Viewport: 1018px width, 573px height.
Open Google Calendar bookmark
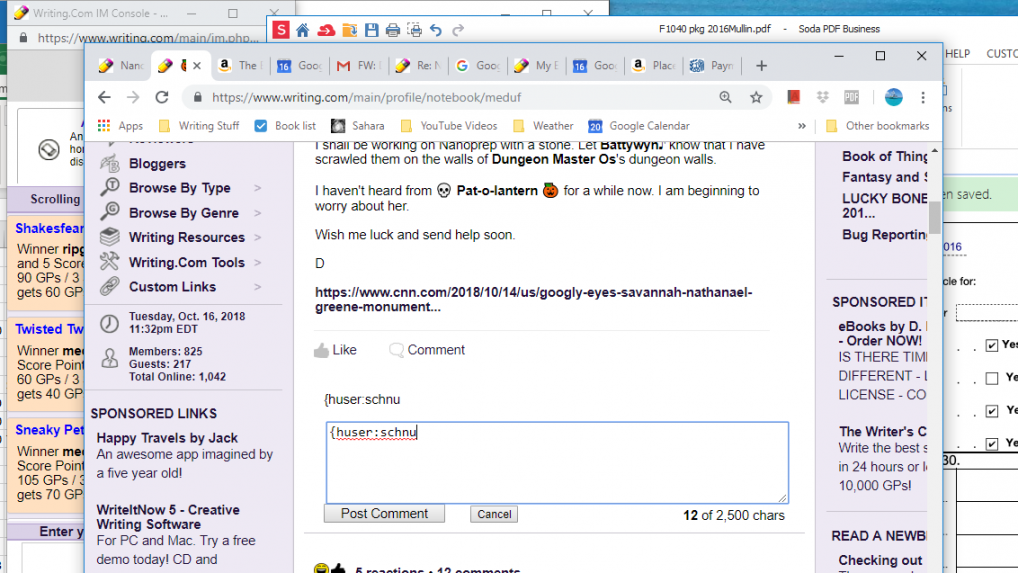[x=639, y=126]
